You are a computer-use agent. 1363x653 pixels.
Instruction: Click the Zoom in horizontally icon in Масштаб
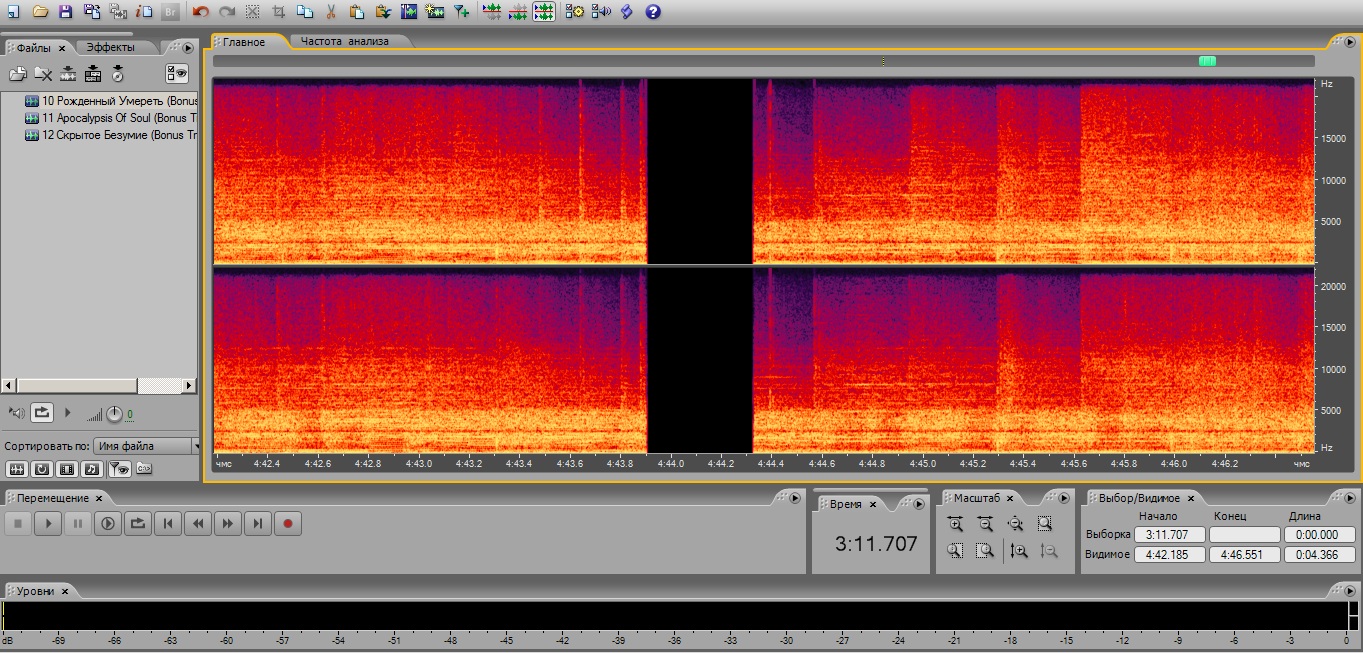tap(956, 523)
